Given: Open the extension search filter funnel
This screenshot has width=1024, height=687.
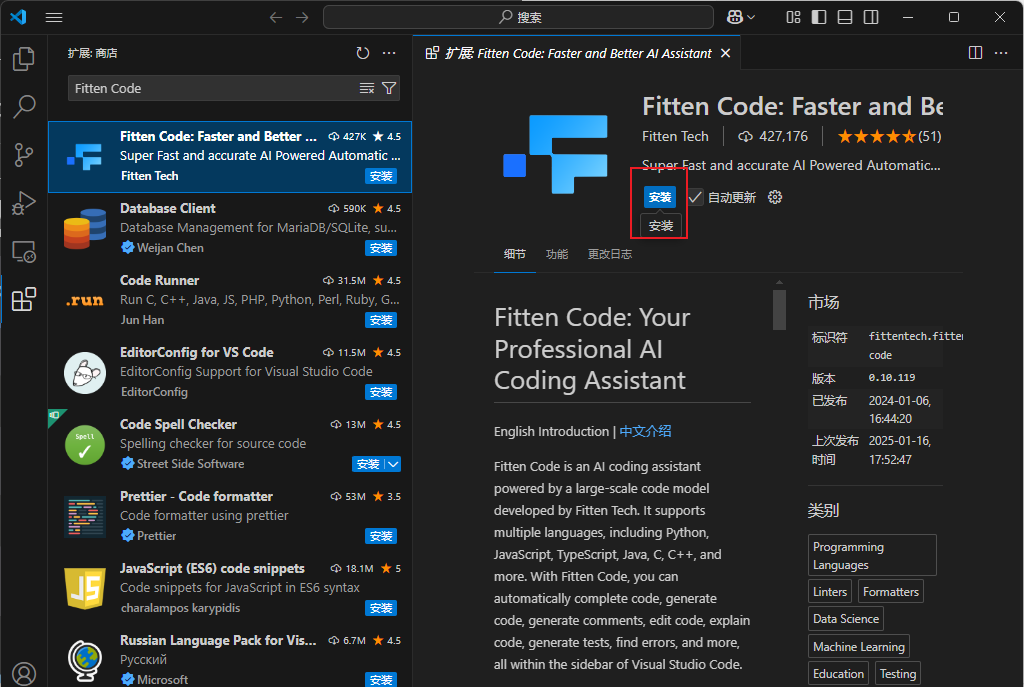Looking at the screenshot, I should click(389, 88).
